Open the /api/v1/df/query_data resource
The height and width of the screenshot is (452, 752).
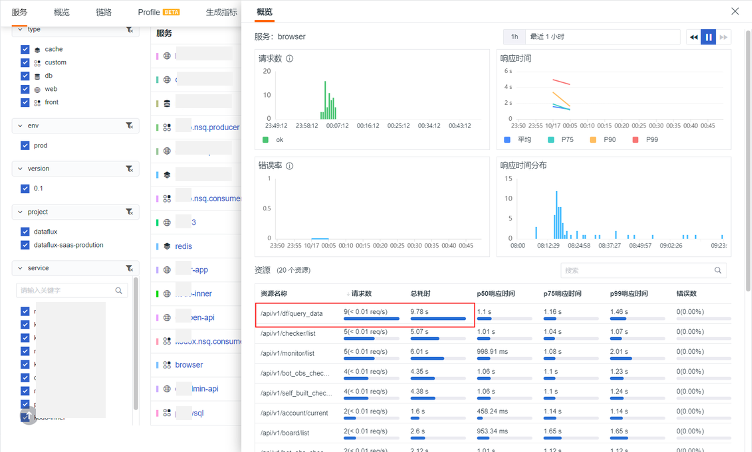coord(292,314)
